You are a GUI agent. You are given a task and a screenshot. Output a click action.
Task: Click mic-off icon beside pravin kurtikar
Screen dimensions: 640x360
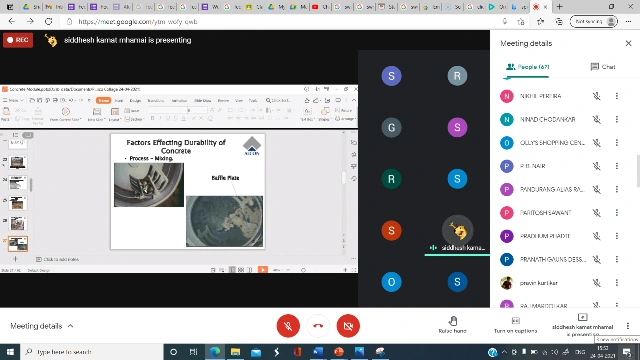(596, 282)
